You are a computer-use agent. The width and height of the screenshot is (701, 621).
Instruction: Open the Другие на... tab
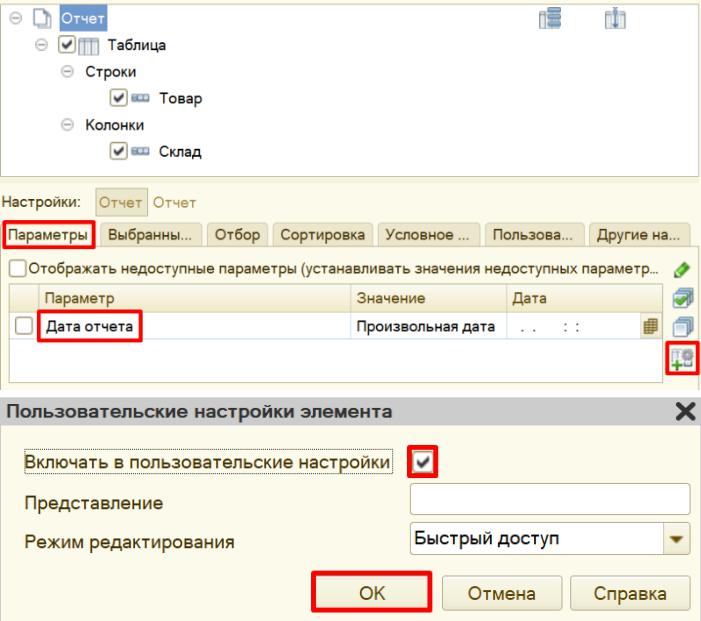click(639, 235)
